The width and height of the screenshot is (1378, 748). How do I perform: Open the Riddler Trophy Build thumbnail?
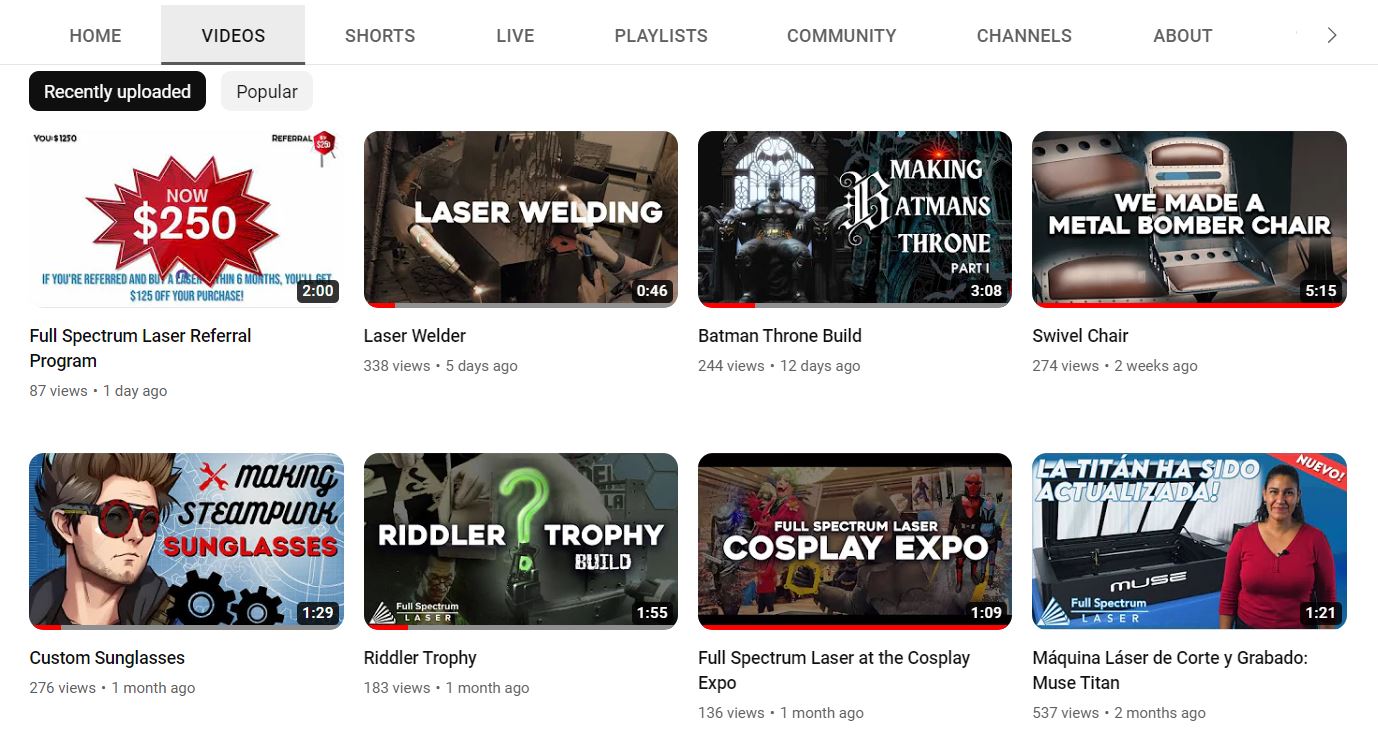click(x=520, y=540)
